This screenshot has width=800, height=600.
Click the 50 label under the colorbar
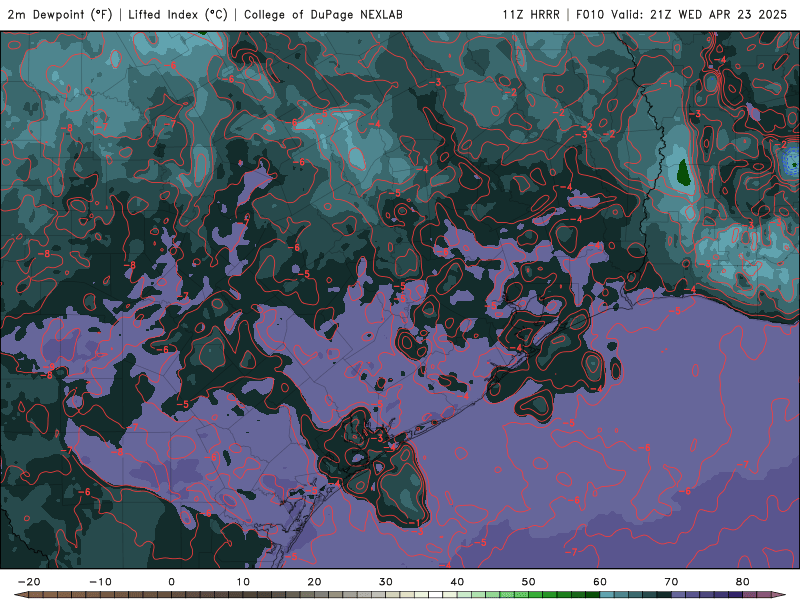coord(529,582)
